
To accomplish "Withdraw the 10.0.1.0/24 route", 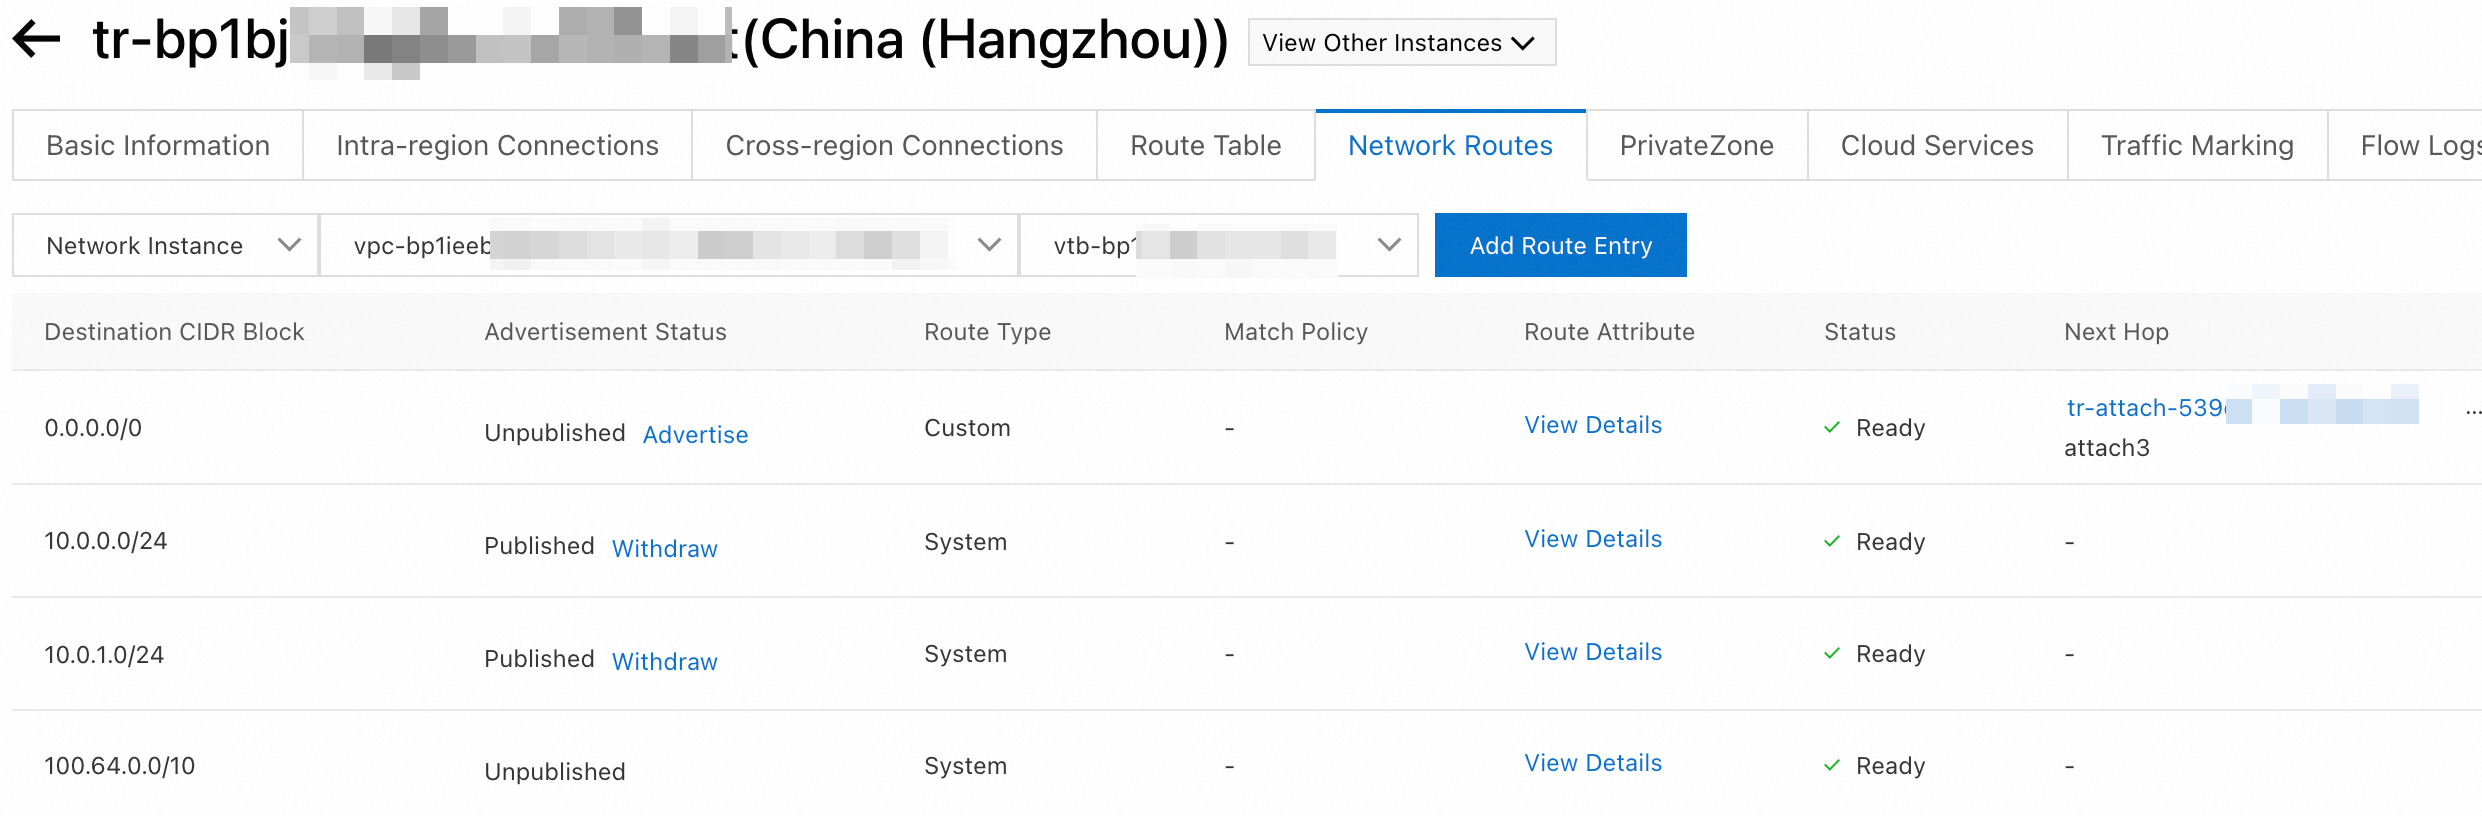I will (665, 662).
